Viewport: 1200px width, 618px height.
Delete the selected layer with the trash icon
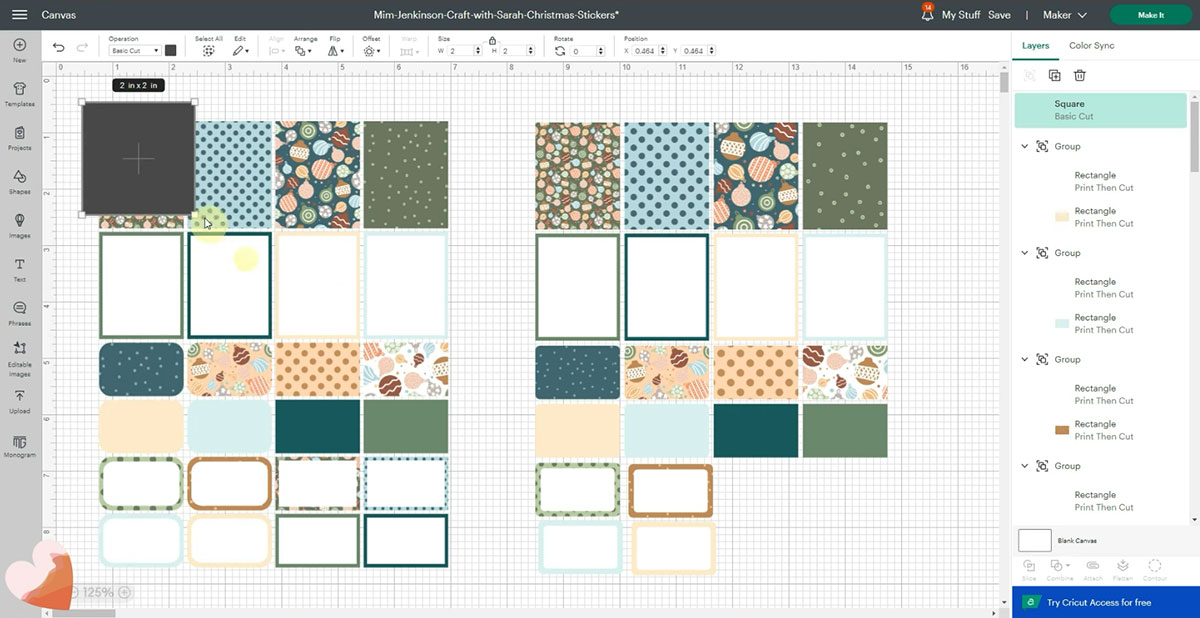pos(1080,75)
